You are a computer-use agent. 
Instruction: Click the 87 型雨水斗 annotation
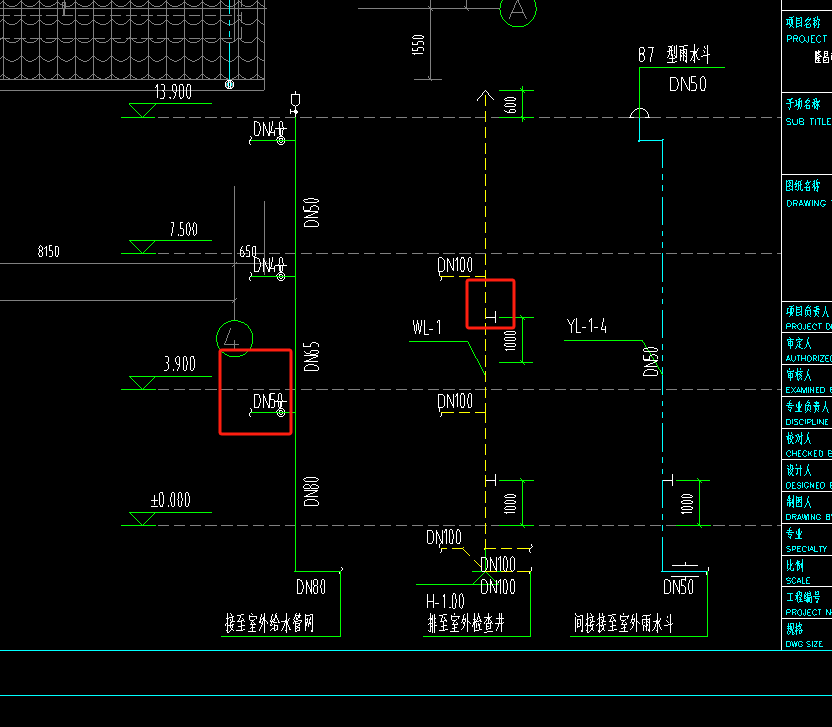pos(674,54)
